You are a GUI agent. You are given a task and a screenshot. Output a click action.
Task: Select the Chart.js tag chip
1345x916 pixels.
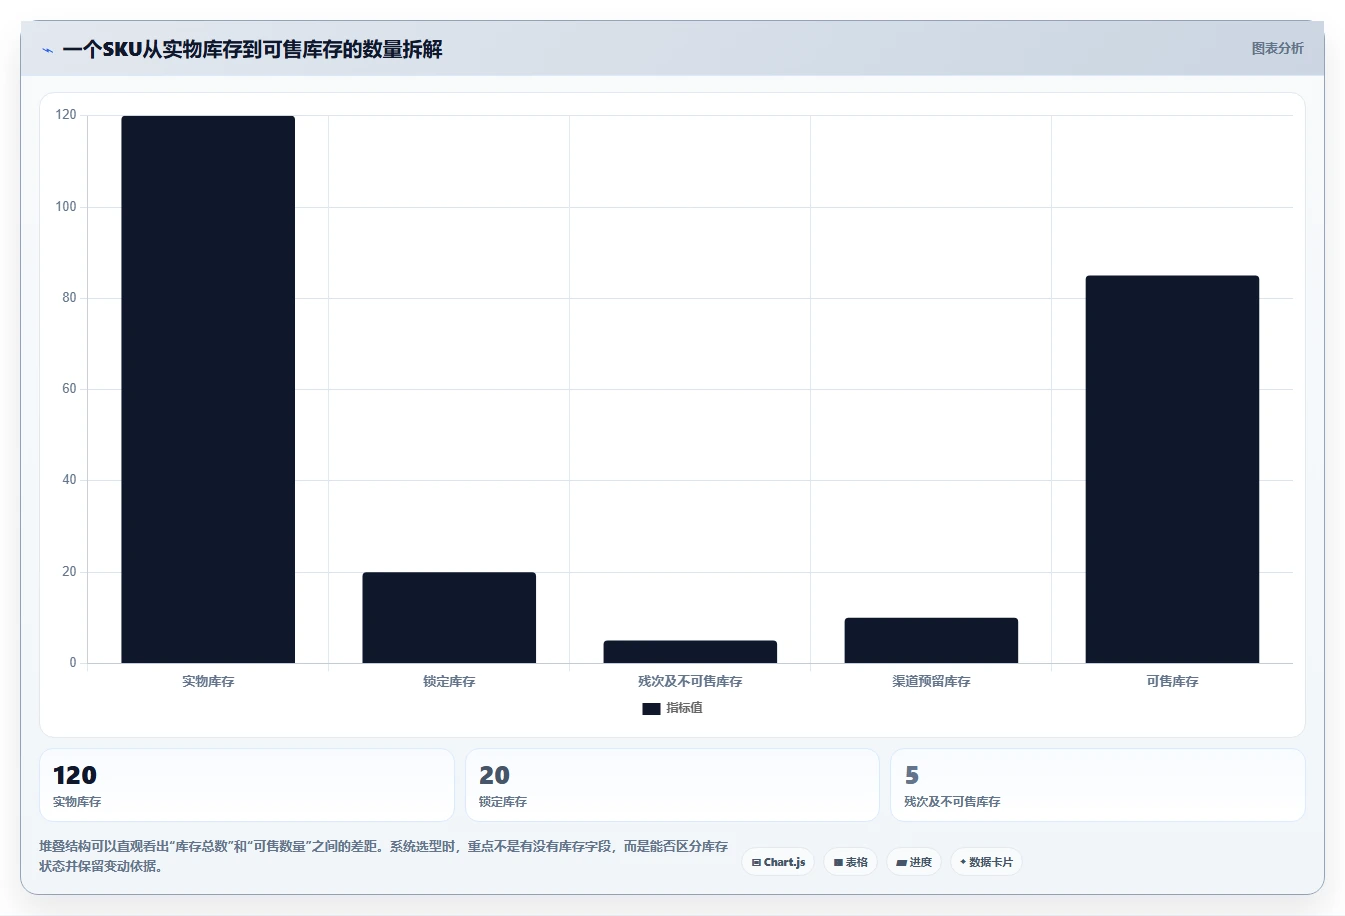click(778, 862)
